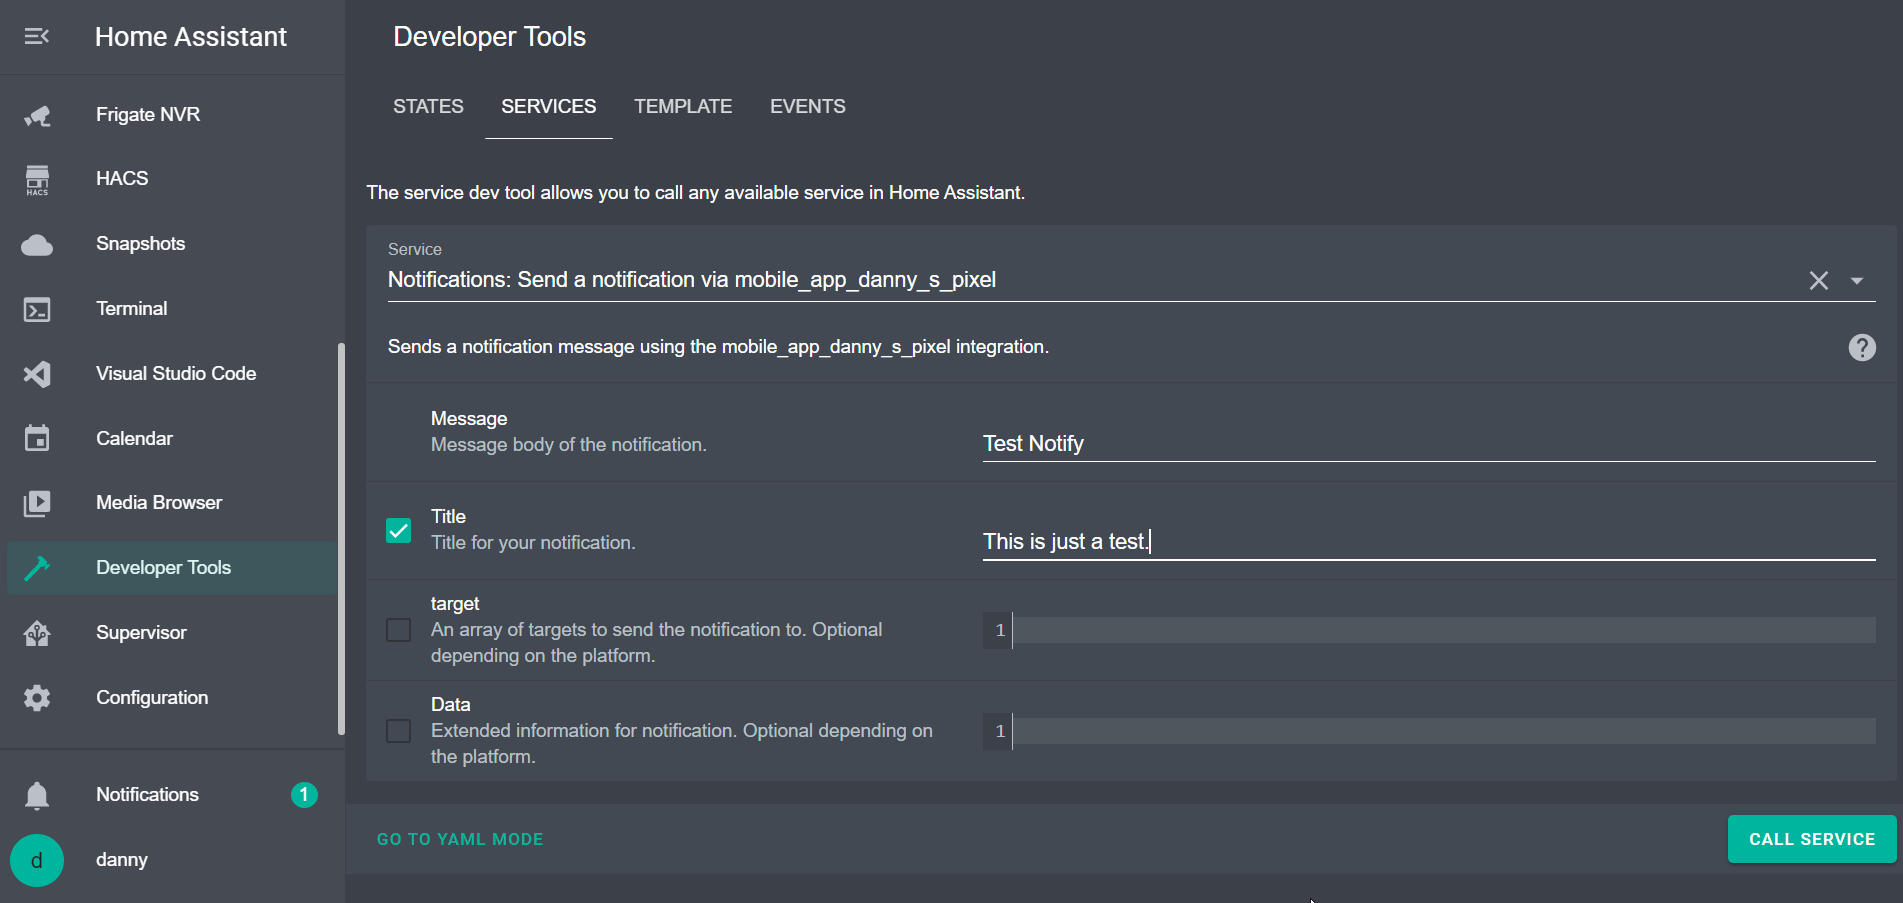Viewport: 1903px width, 903px height.
Task: Open the Snapshots sidebar item
Action: tap(172, 244)
